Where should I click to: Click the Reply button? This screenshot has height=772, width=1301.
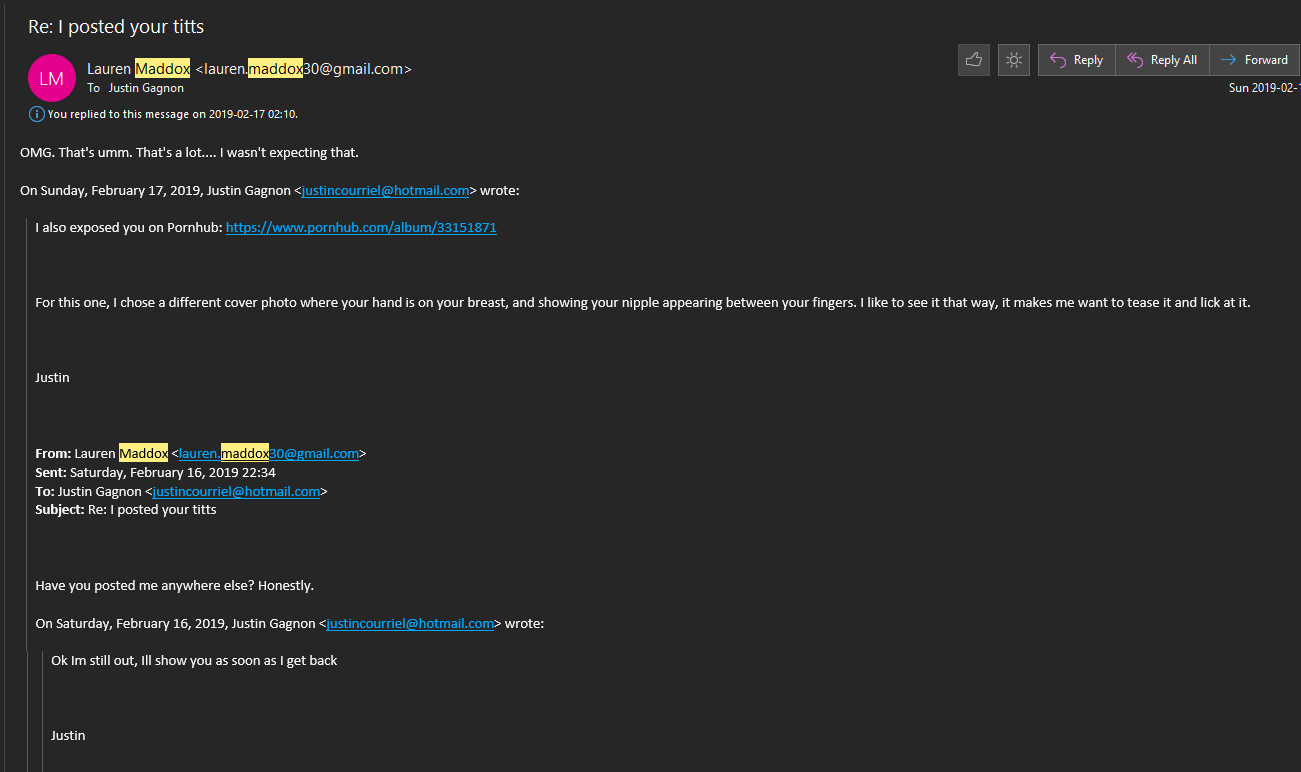[x=1076, y=60]
